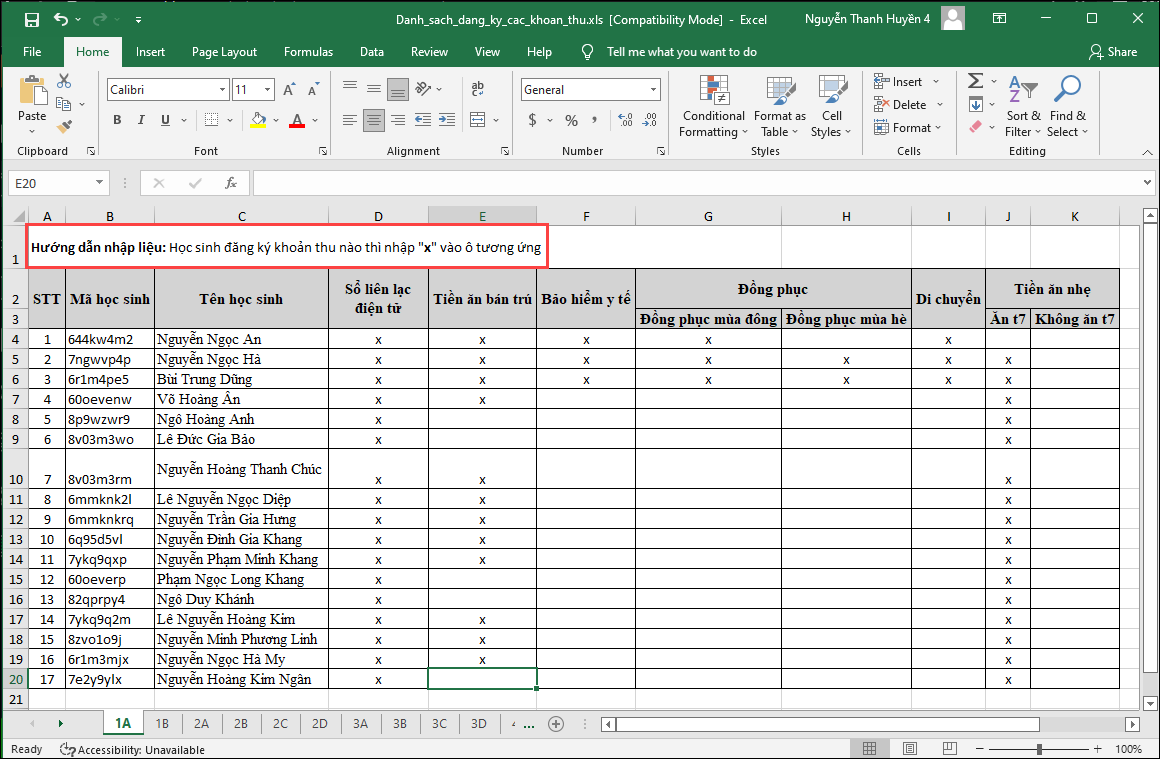Click Tell me what you want to do

(681, 52)
